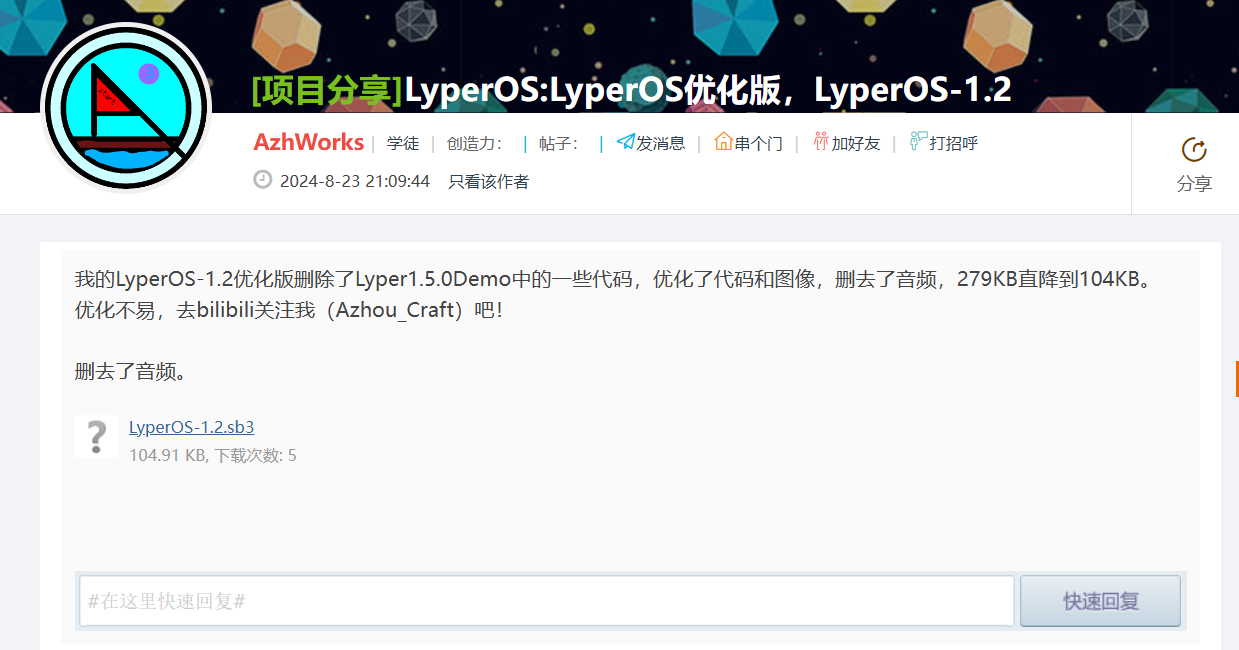Click the share arrow icon

point(1194,150)
